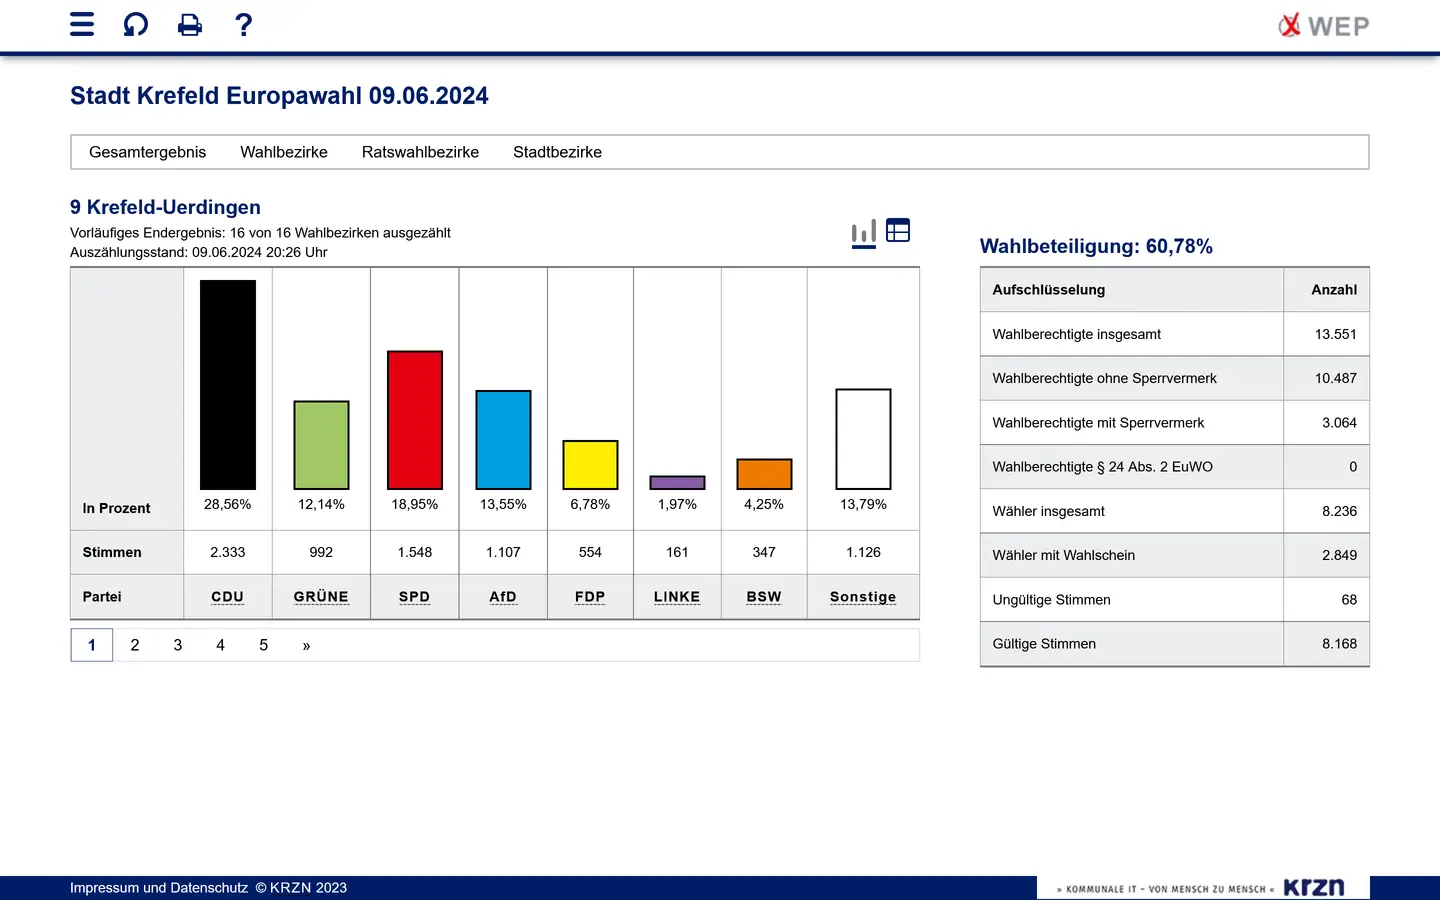Screen dimensions: 1440x900
Task: Go to page 2 of results
Action: tap(135, 645)
